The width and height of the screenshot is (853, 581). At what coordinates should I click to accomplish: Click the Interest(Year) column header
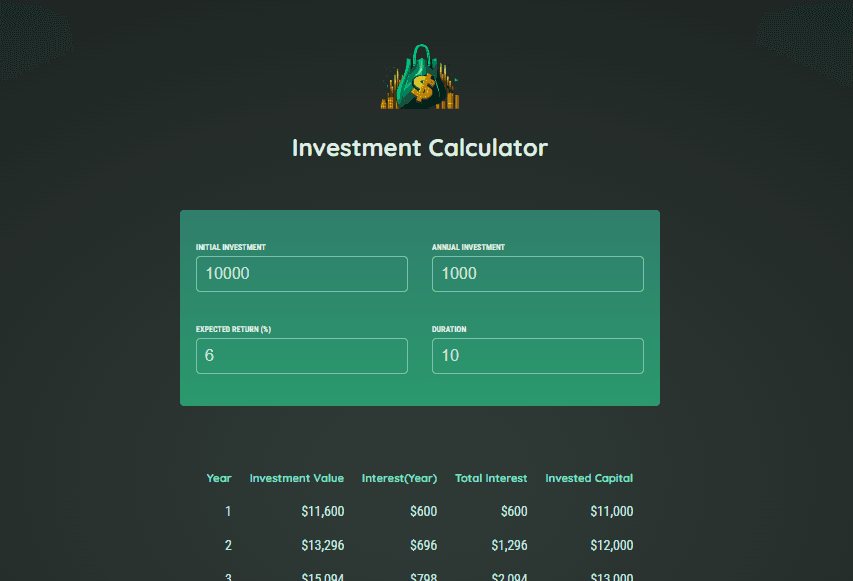coord(399,478)
